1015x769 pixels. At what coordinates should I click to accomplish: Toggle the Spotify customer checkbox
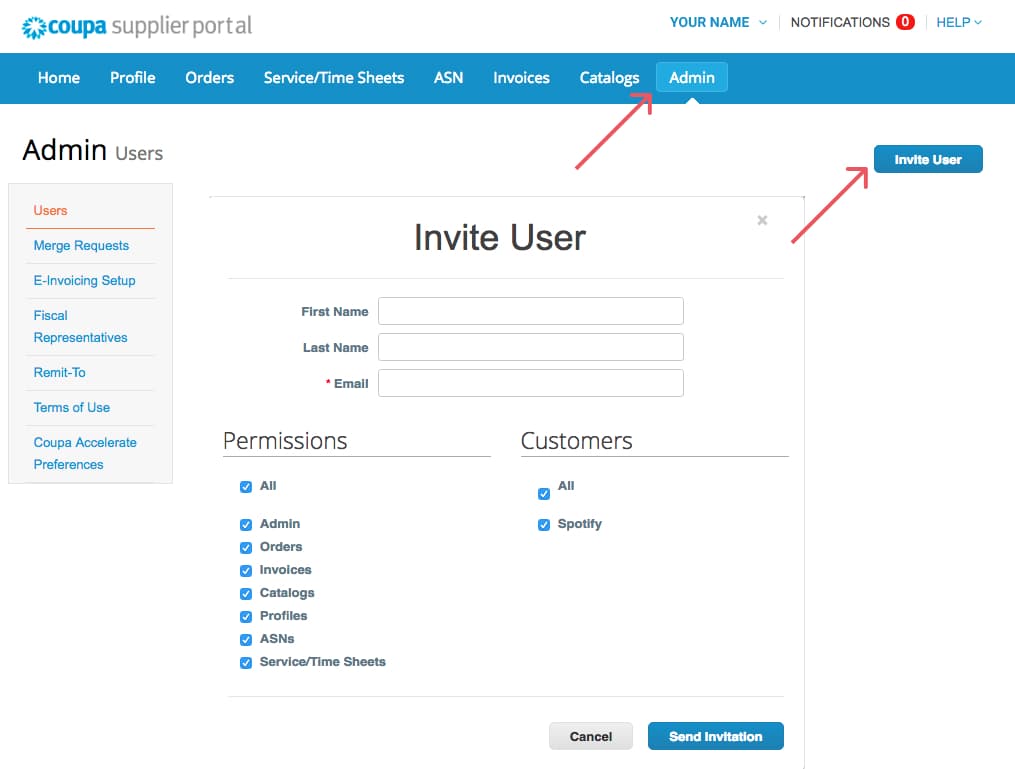544,525
